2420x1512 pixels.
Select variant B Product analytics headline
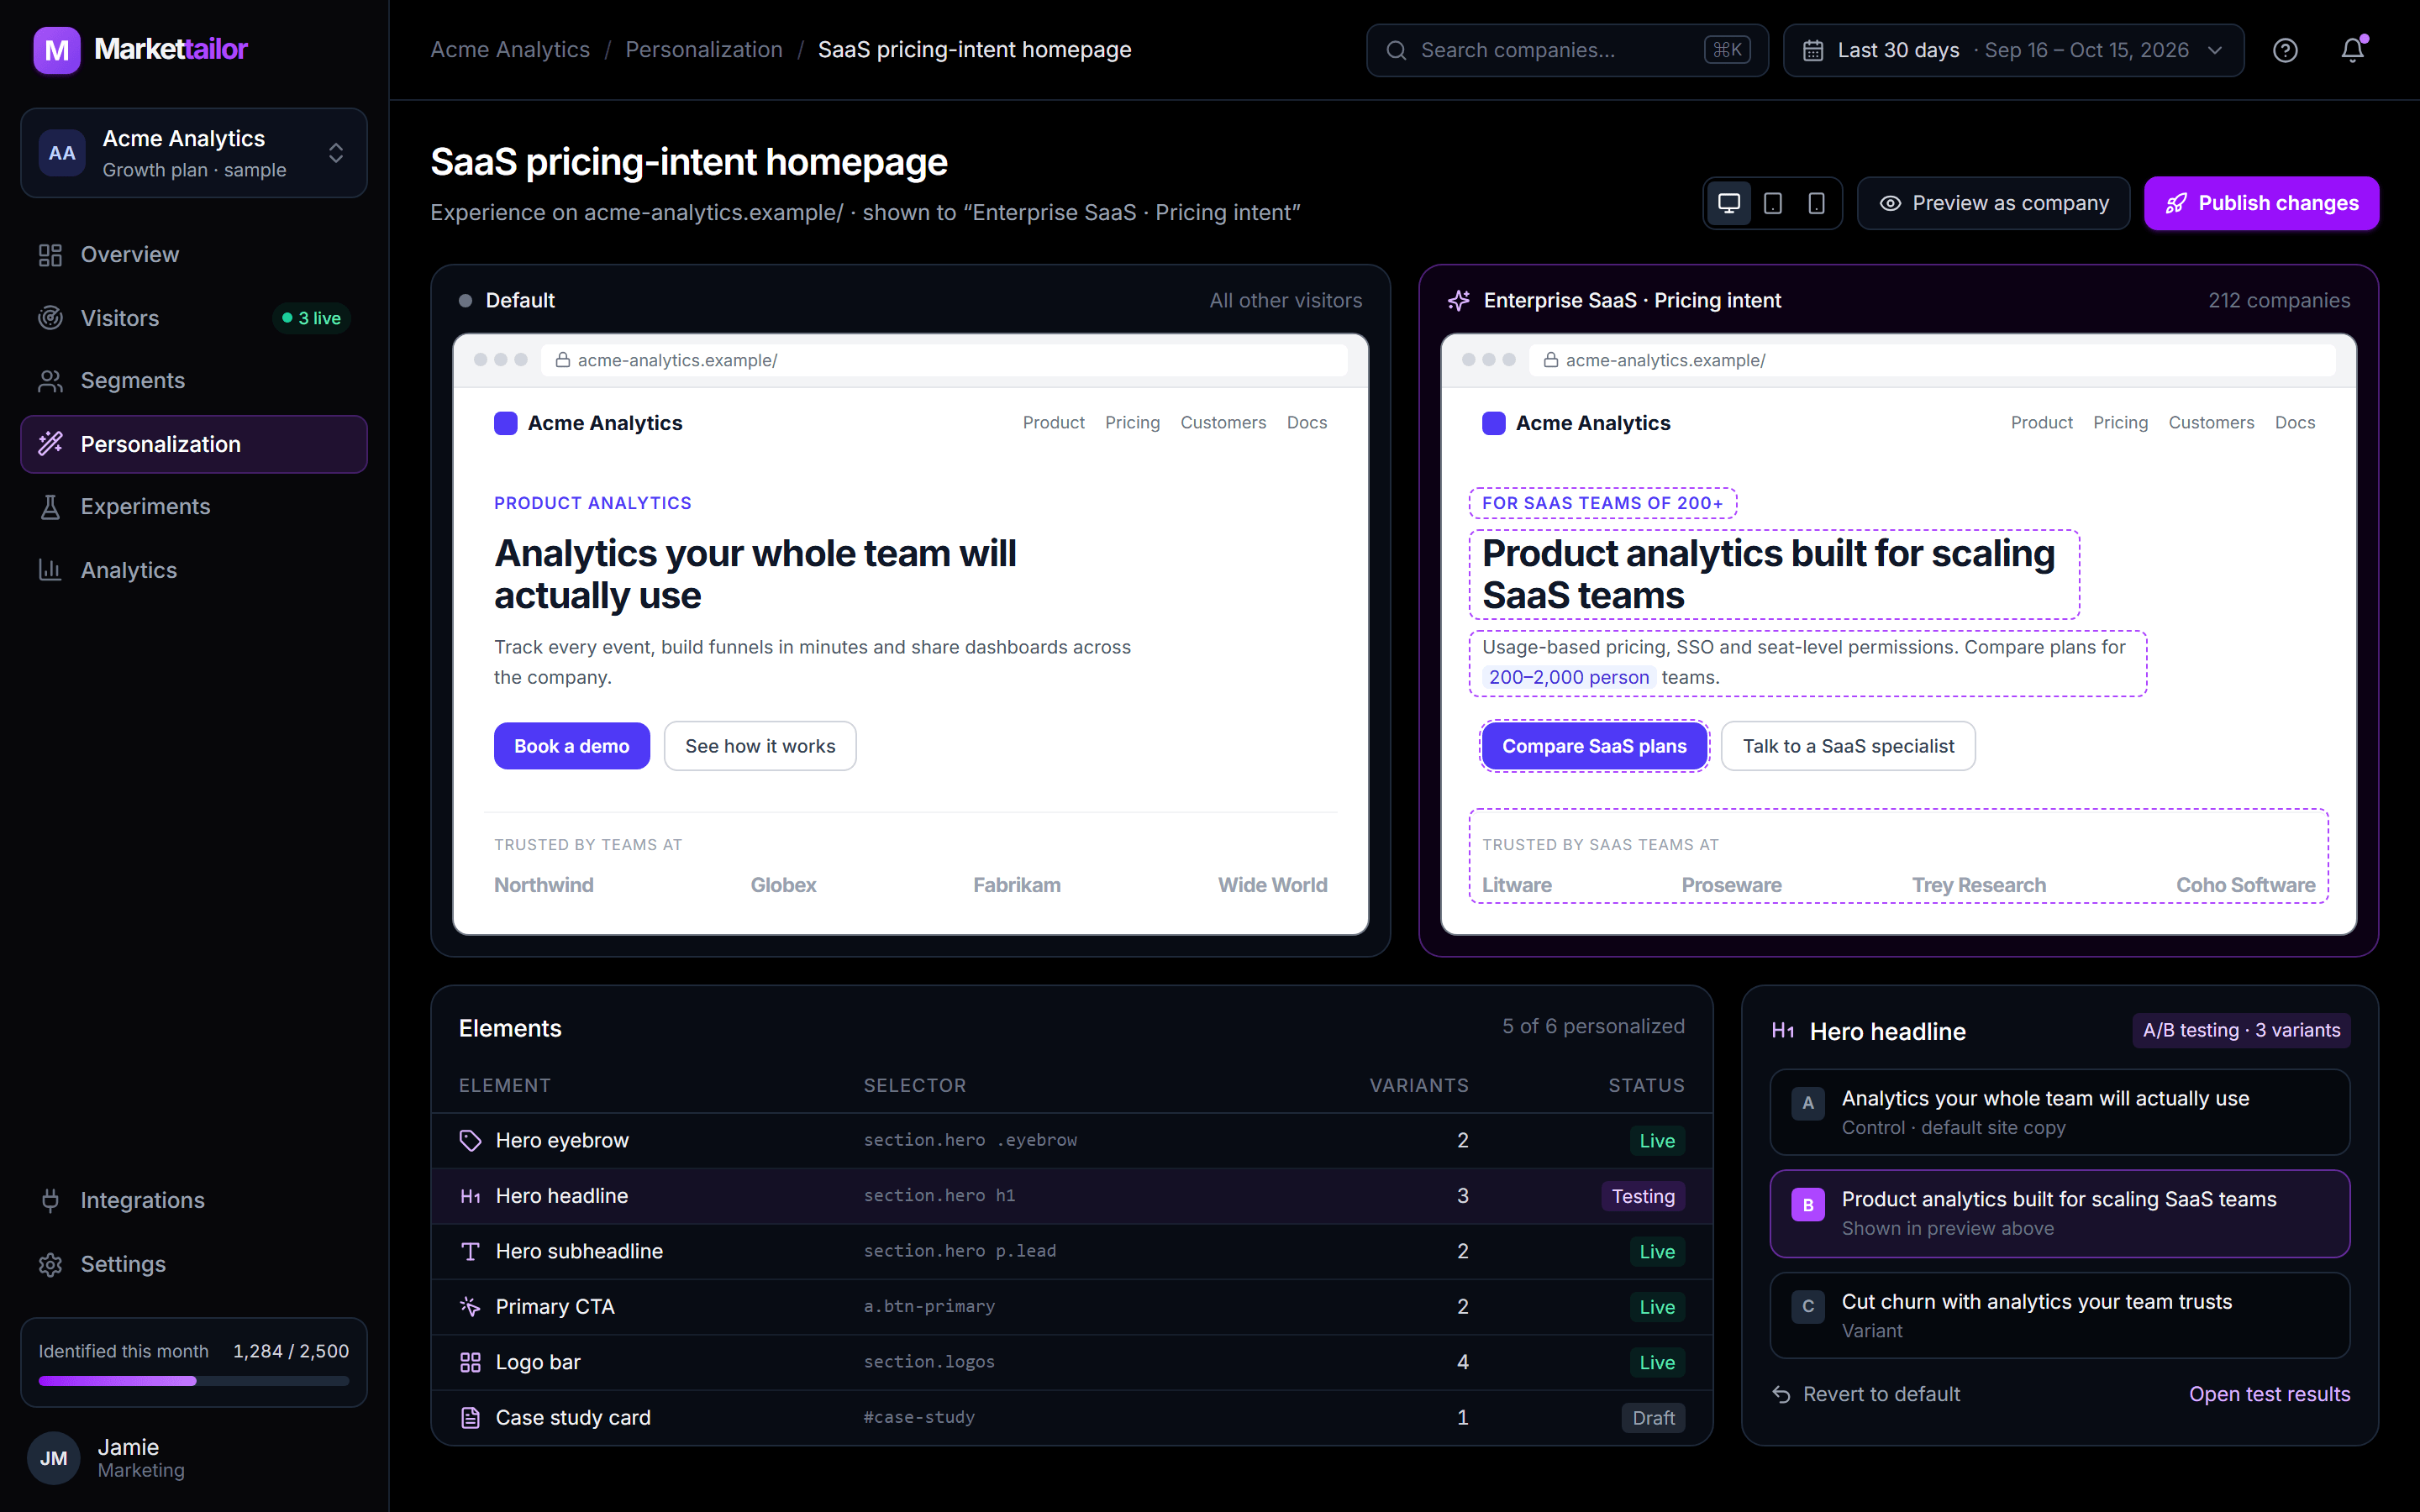click(2059, 1213)
